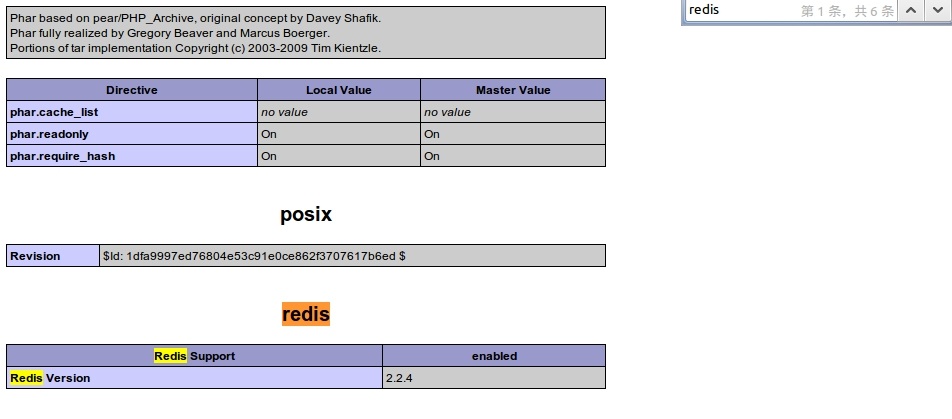The width and height of the screenshot is (952, 419).
Task: Click the enabled header cell
Action: pyautogui.click(x=494, y=356)
